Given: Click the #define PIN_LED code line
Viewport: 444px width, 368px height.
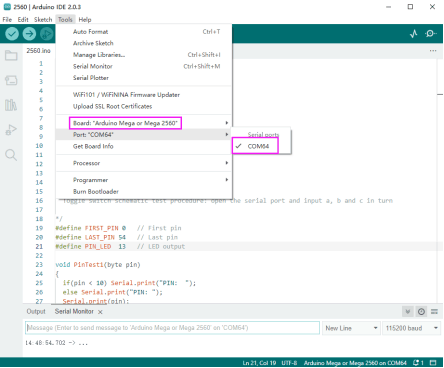Looking at the screenshot, I should coord(120,247).
